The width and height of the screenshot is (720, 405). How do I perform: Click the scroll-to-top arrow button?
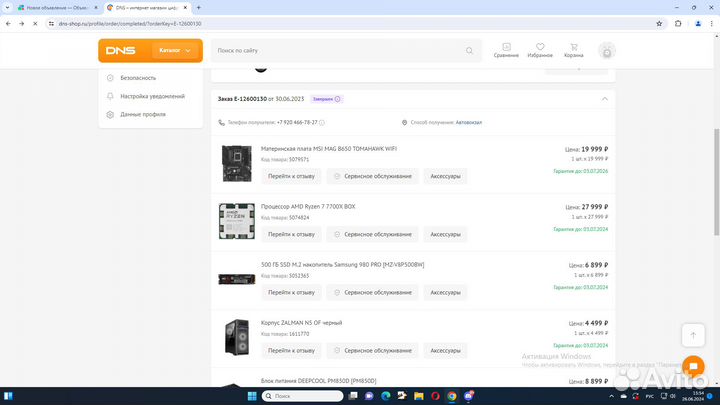point(693,335)
